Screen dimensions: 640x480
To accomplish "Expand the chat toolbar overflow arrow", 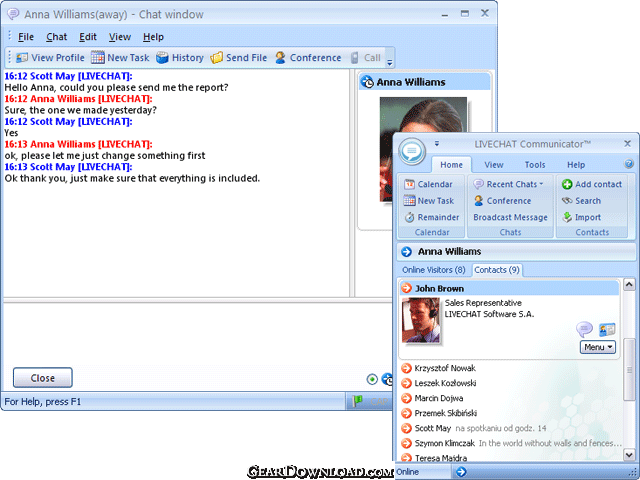I will [390, 61].
